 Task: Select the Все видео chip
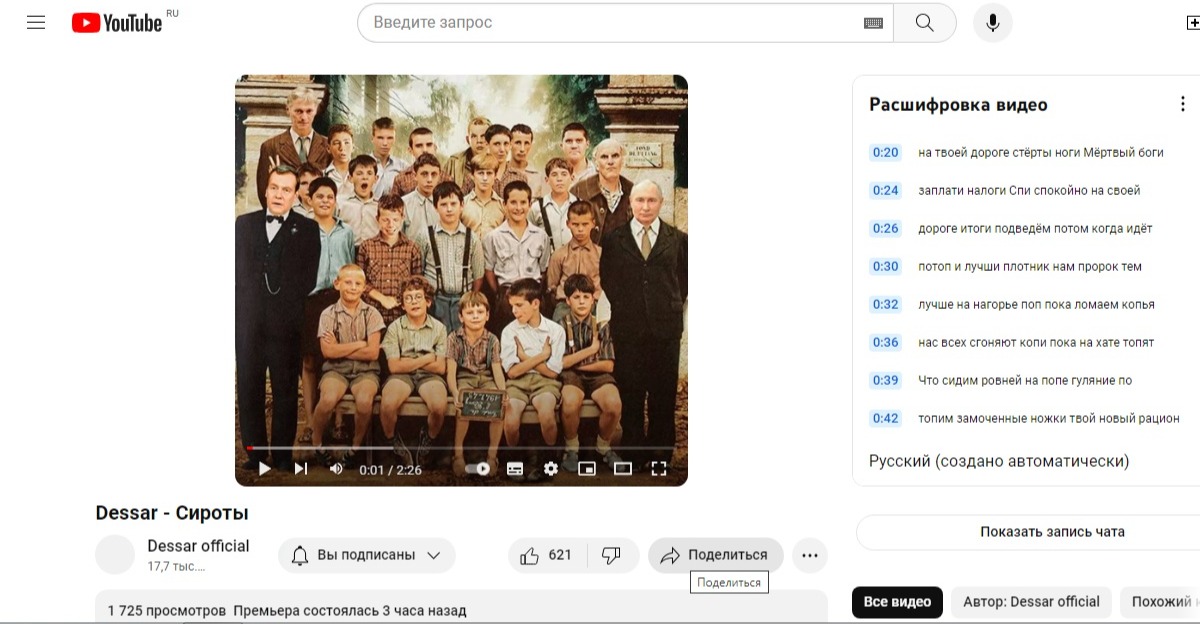tap(897, 602)
